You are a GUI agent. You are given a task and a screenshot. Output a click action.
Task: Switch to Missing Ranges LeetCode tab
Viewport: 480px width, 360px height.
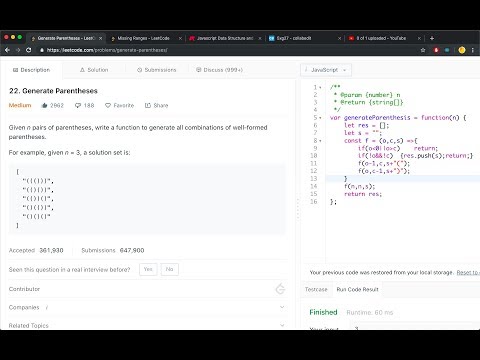[143, 38]
